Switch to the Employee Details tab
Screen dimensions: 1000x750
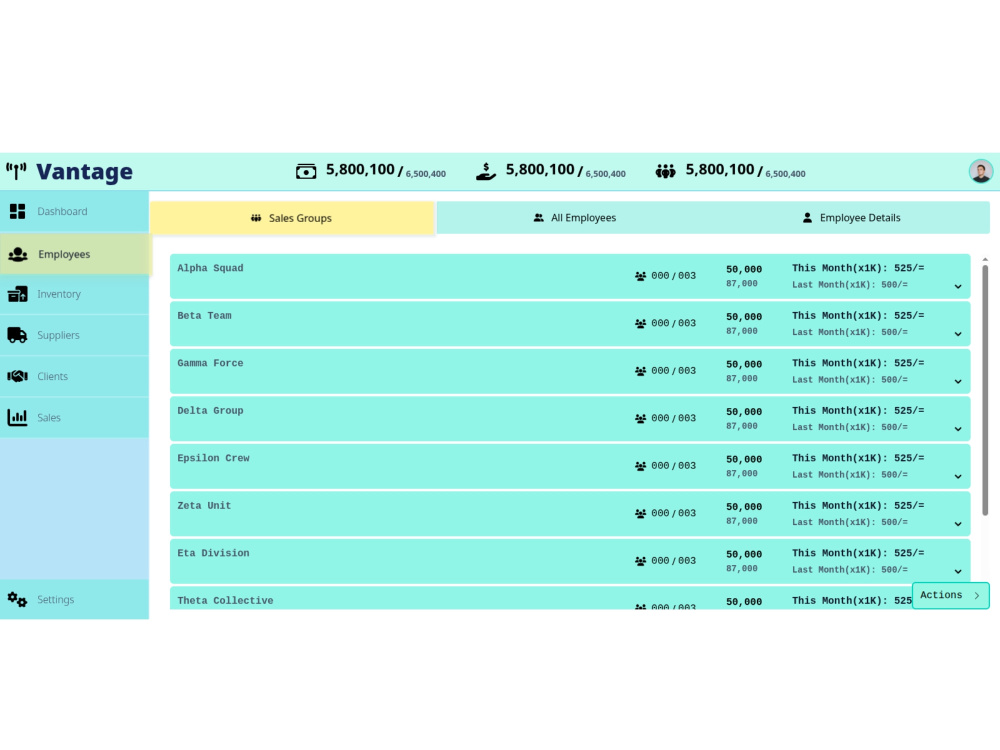click(x=851, y=218)
